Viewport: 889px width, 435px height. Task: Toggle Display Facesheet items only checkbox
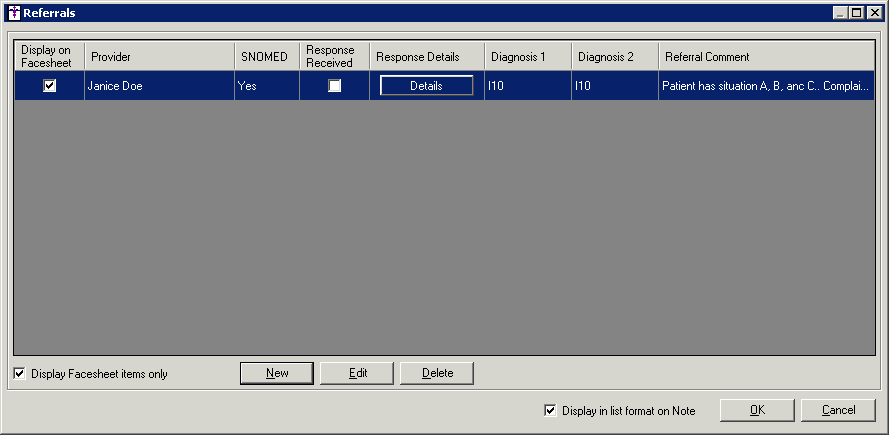(21, 374)
